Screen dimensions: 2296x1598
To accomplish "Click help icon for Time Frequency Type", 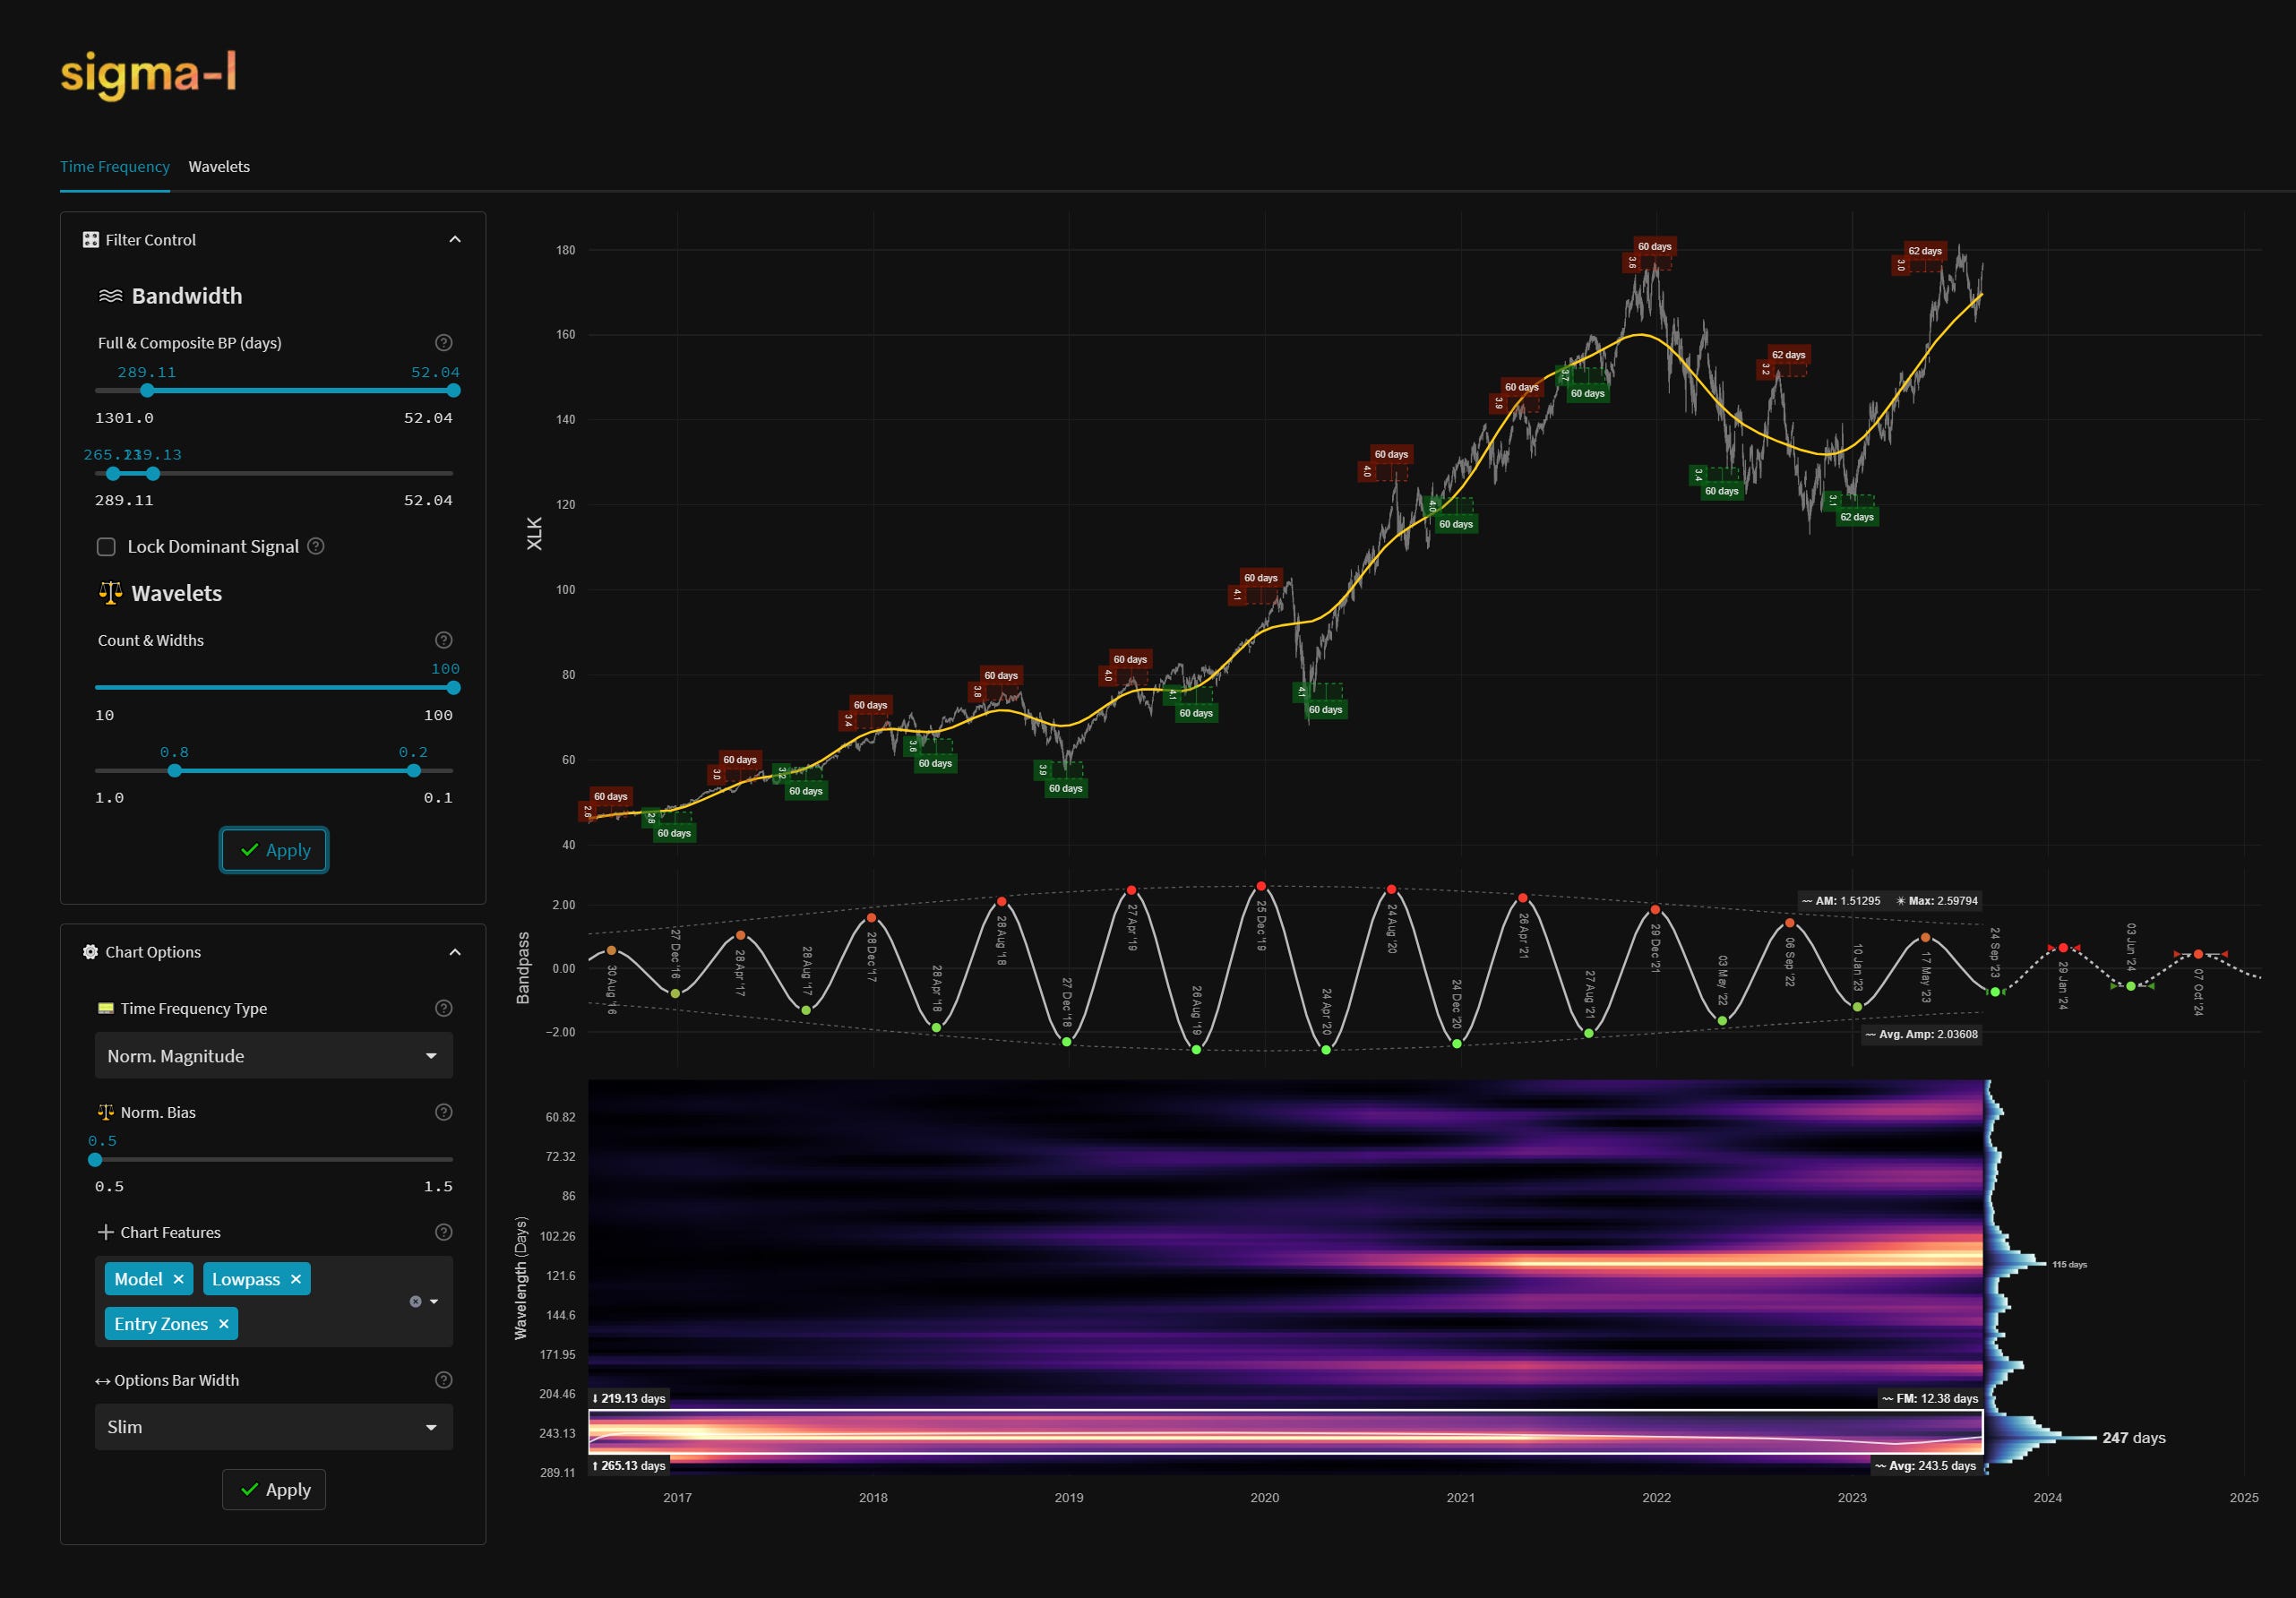I will click(x=444, y=1008).
